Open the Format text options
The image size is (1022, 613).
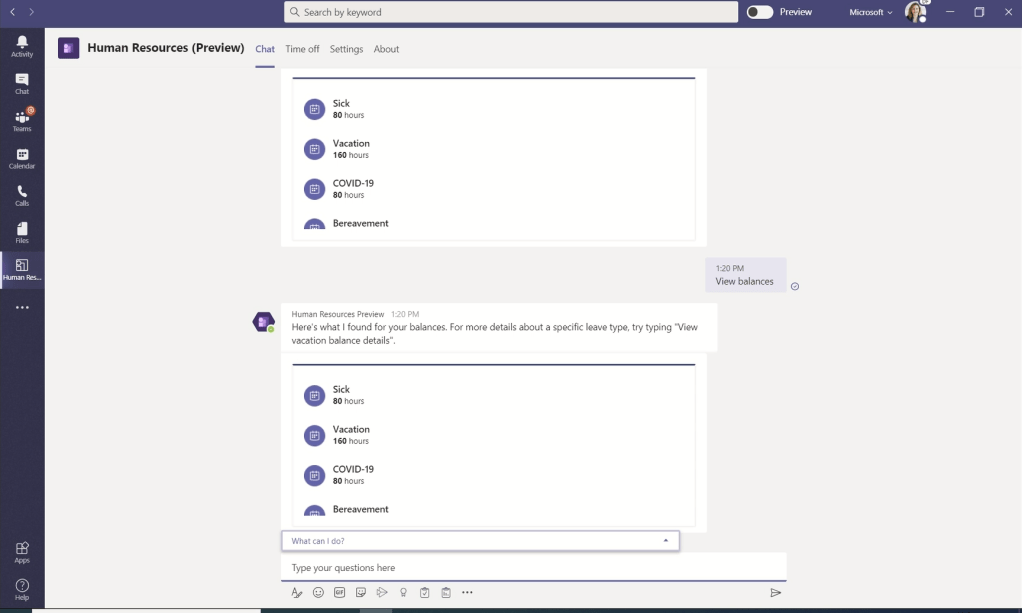296,593
